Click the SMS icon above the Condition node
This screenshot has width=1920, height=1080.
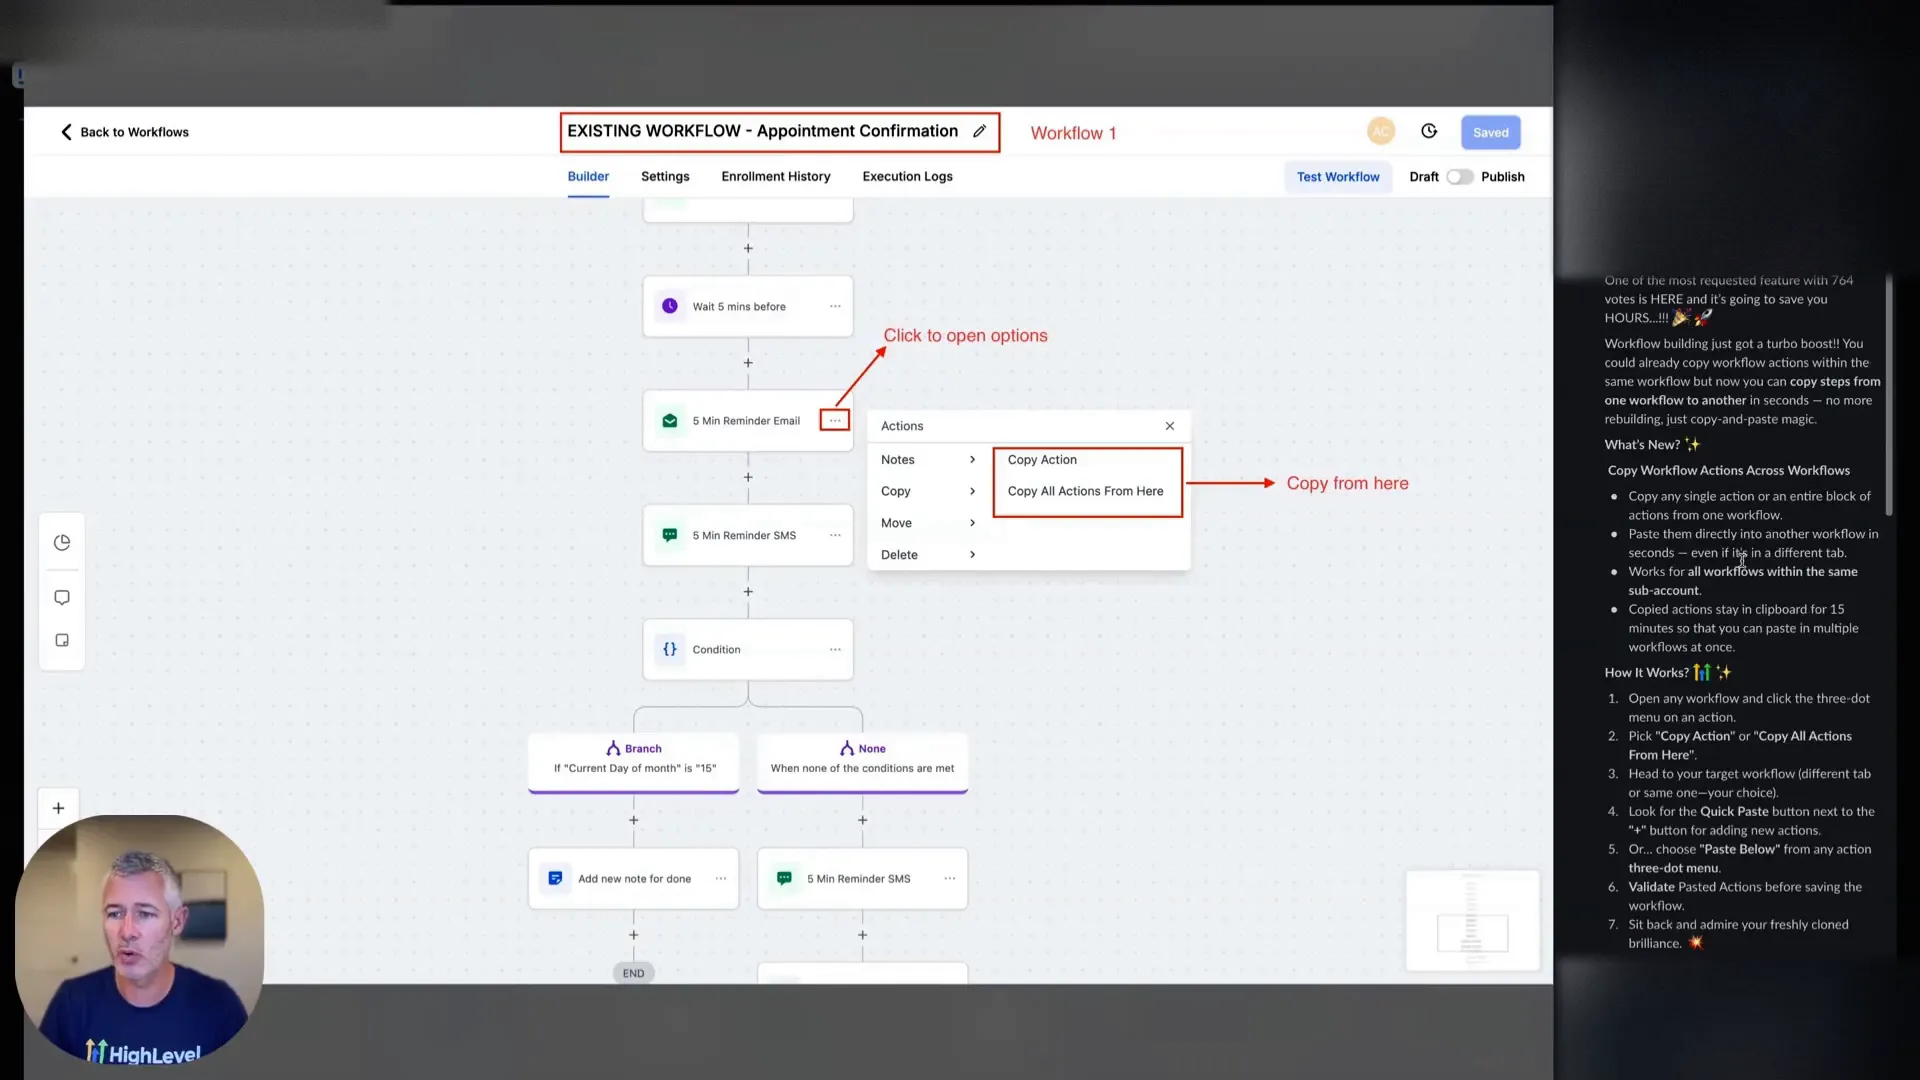(x=670, y=535)
